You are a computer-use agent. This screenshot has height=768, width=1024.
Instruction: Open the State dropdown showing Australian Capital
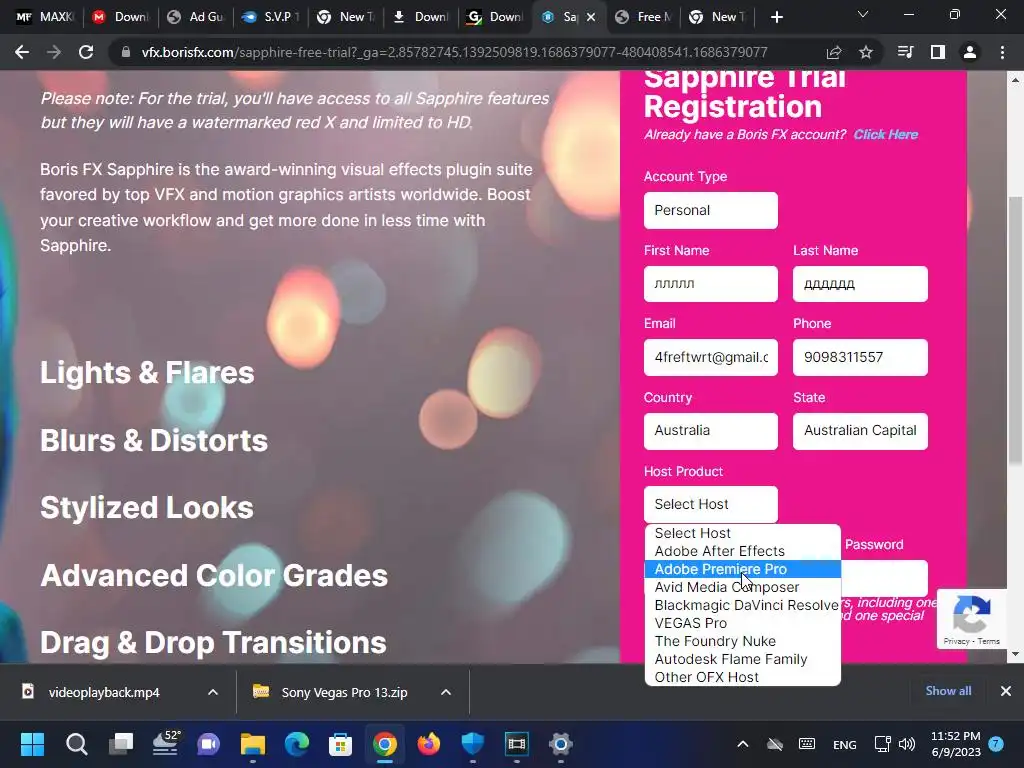[x=860, y=430]
